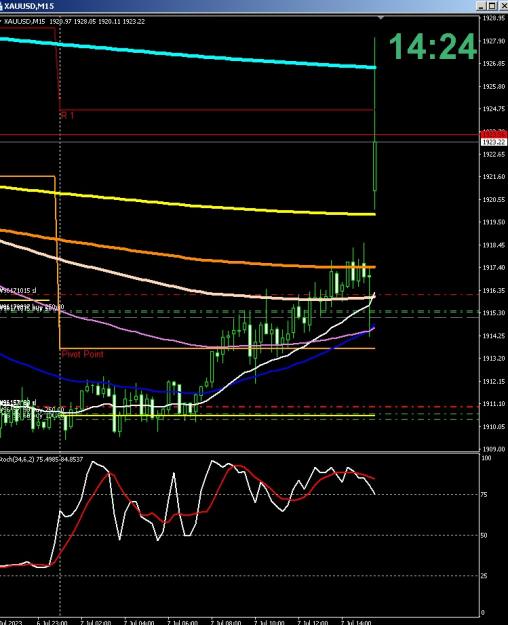Click the stochastic 25 level label

point(484,576)
